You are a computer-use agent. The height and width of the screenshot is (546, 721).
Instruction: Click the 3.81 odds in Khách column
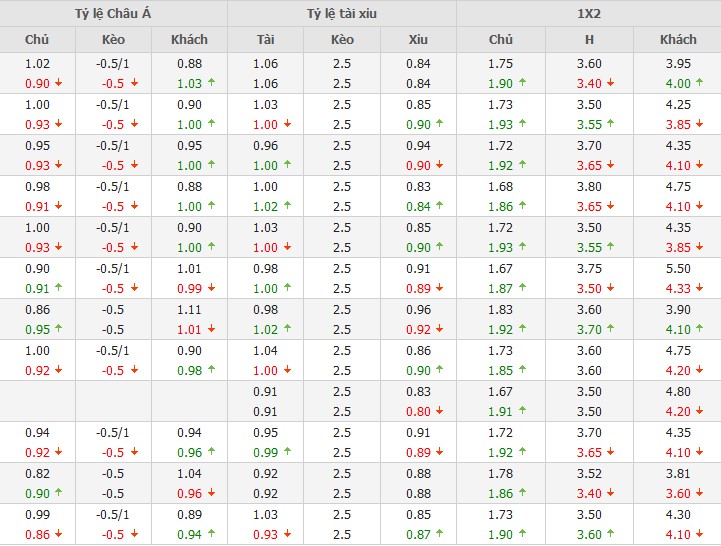coord(678,473)
